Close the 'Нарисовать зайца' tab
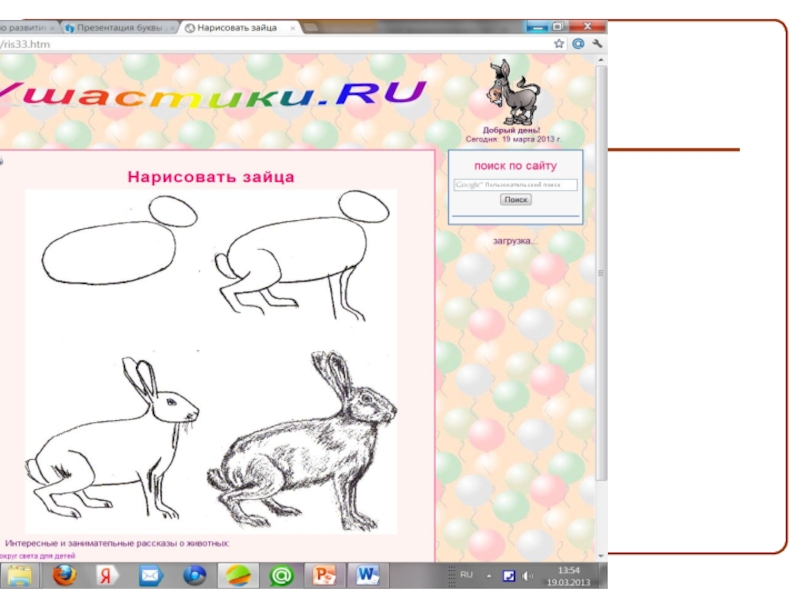The height and width of the screenshot is (600, 800). point(291,28)
